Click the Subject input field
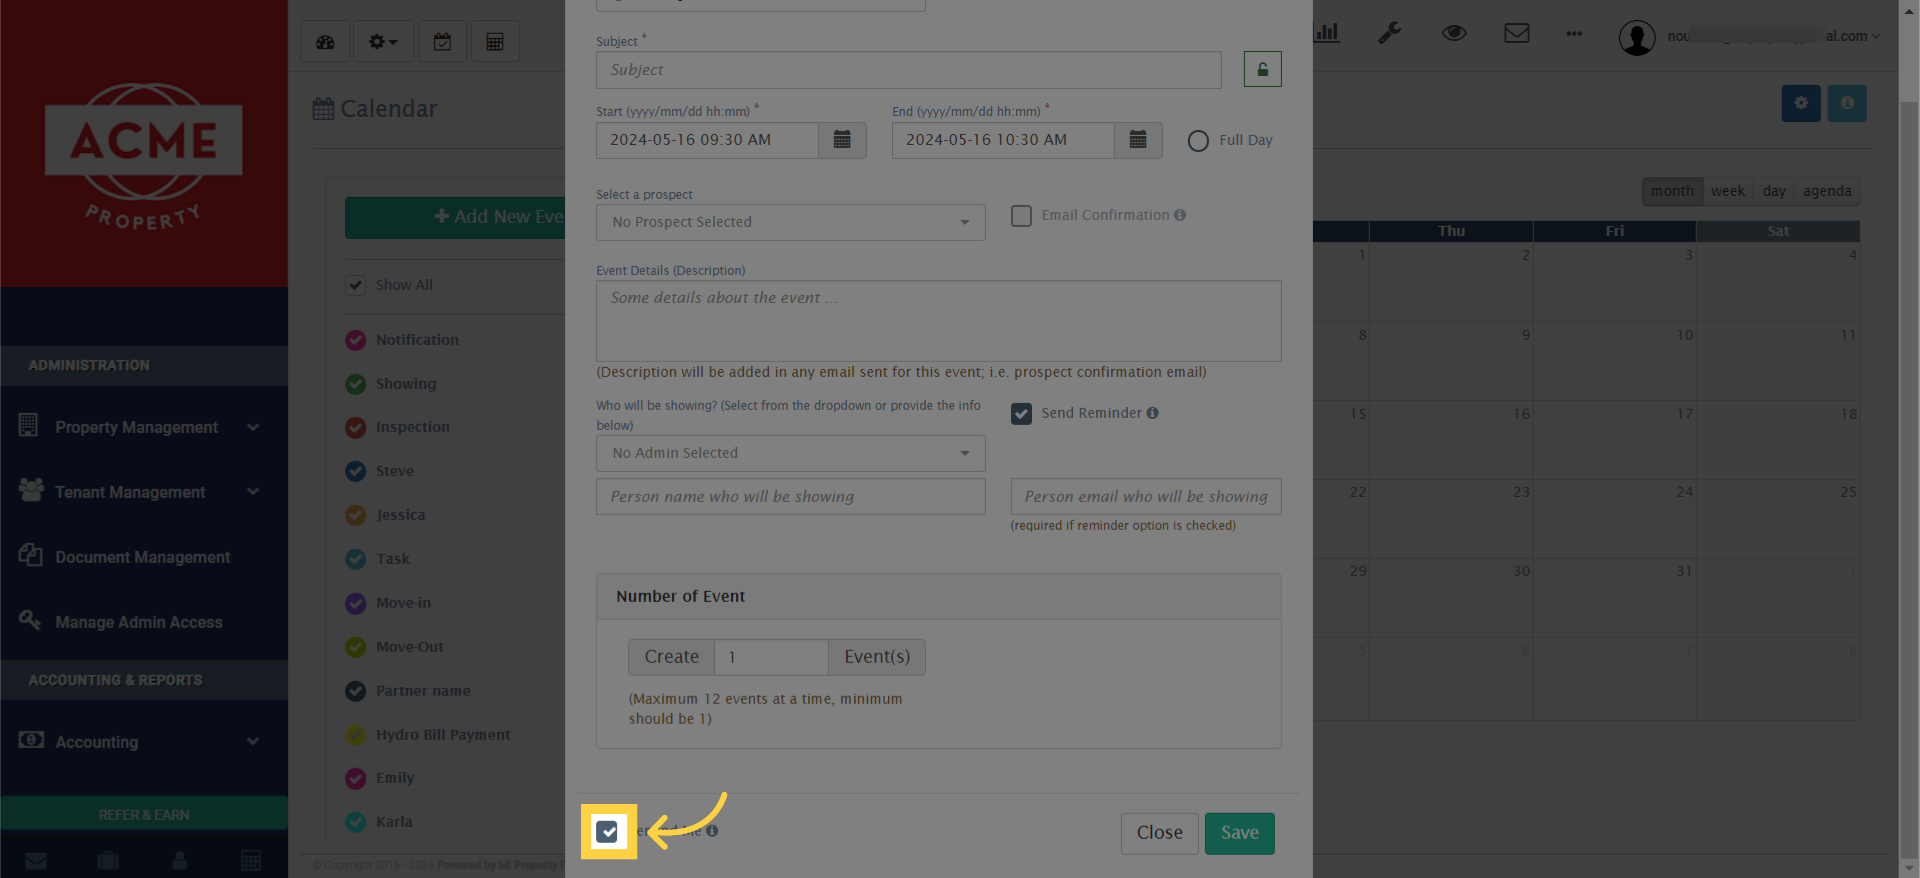1920x878 pixels. [x=909, y=70]
